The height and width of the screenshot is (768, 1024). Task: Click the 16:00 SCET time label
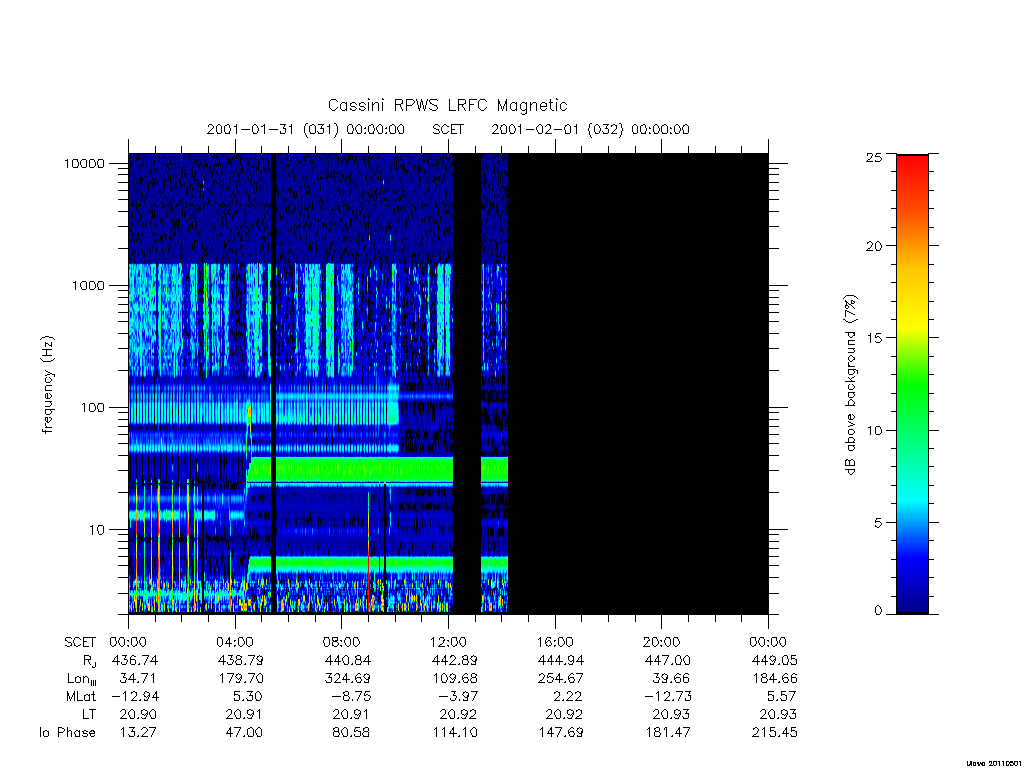(555, 642)
